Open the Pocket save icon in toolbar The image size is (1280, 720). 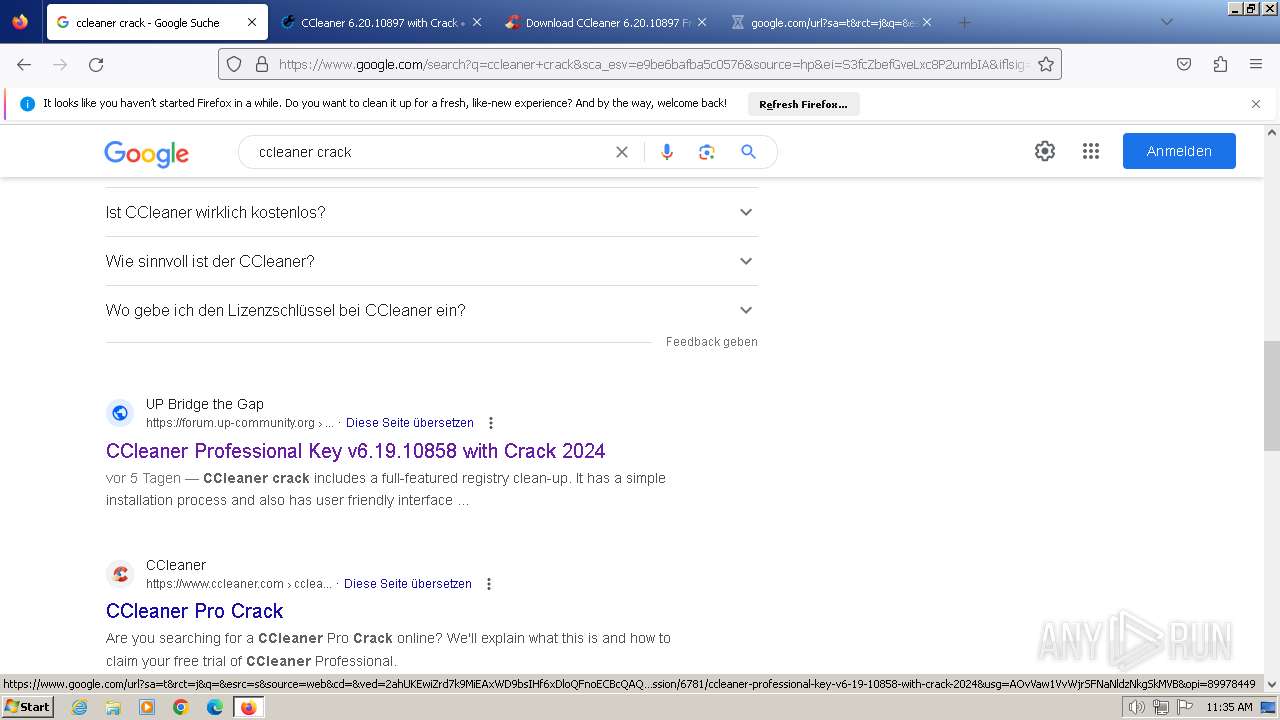[1184, 64]
